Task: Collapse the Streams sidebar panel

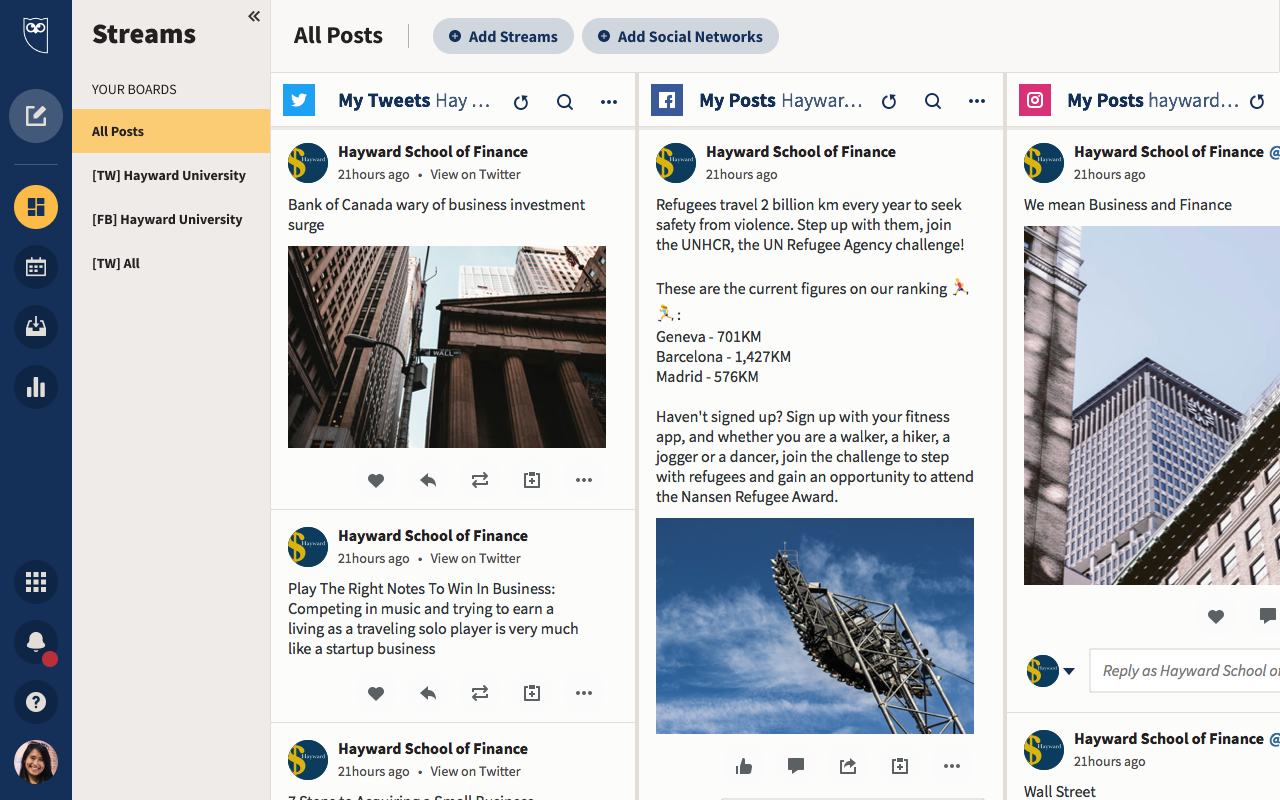Action: [254, 16]
